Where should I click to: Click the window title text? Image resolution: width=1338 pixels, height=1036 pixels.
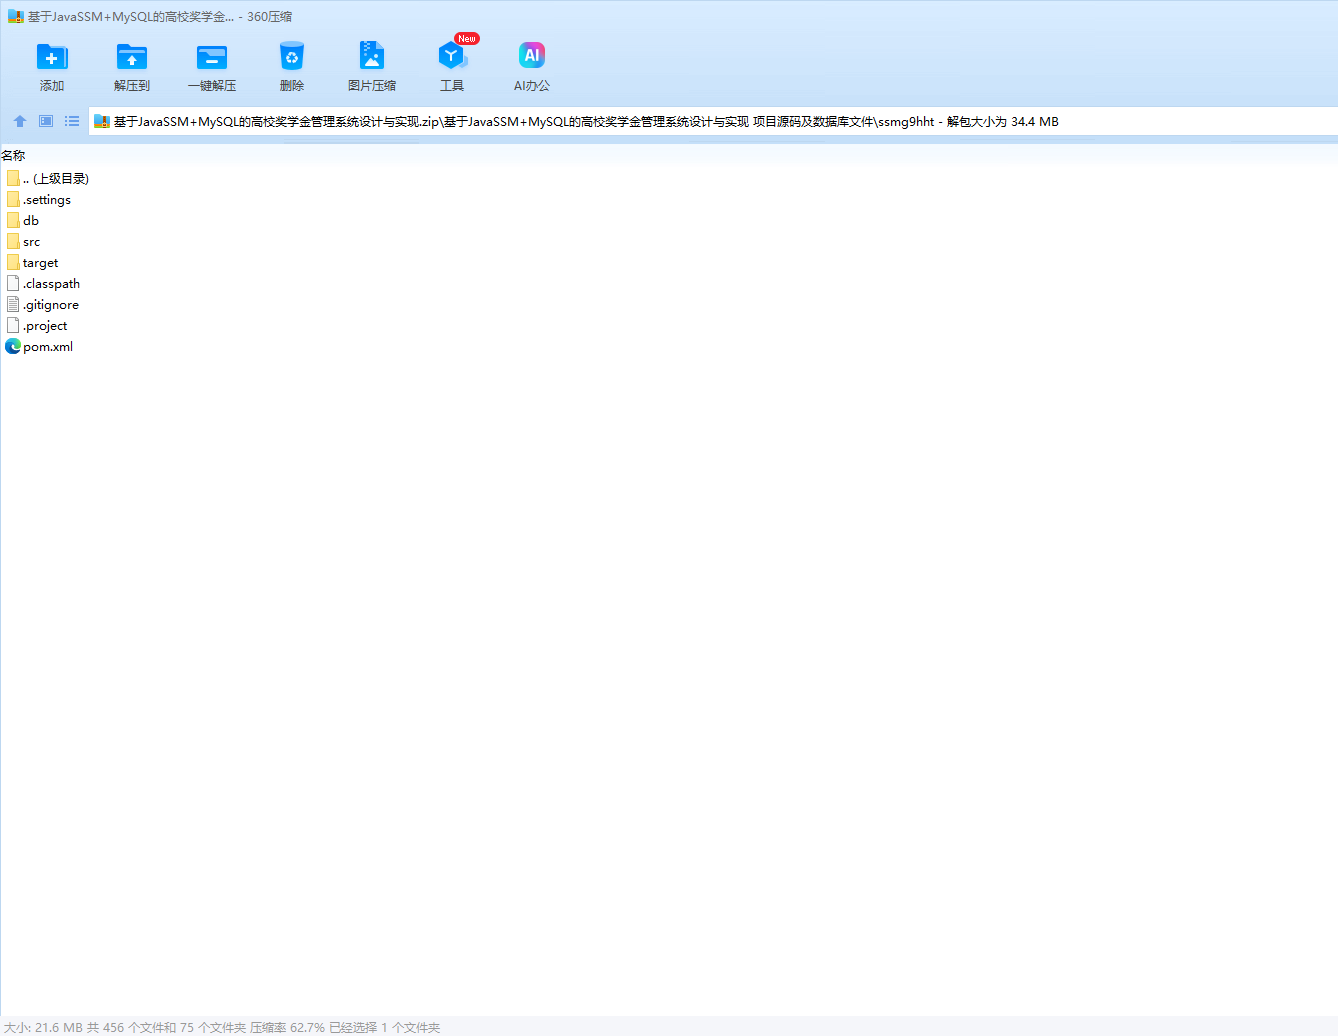tap(160, 17)
